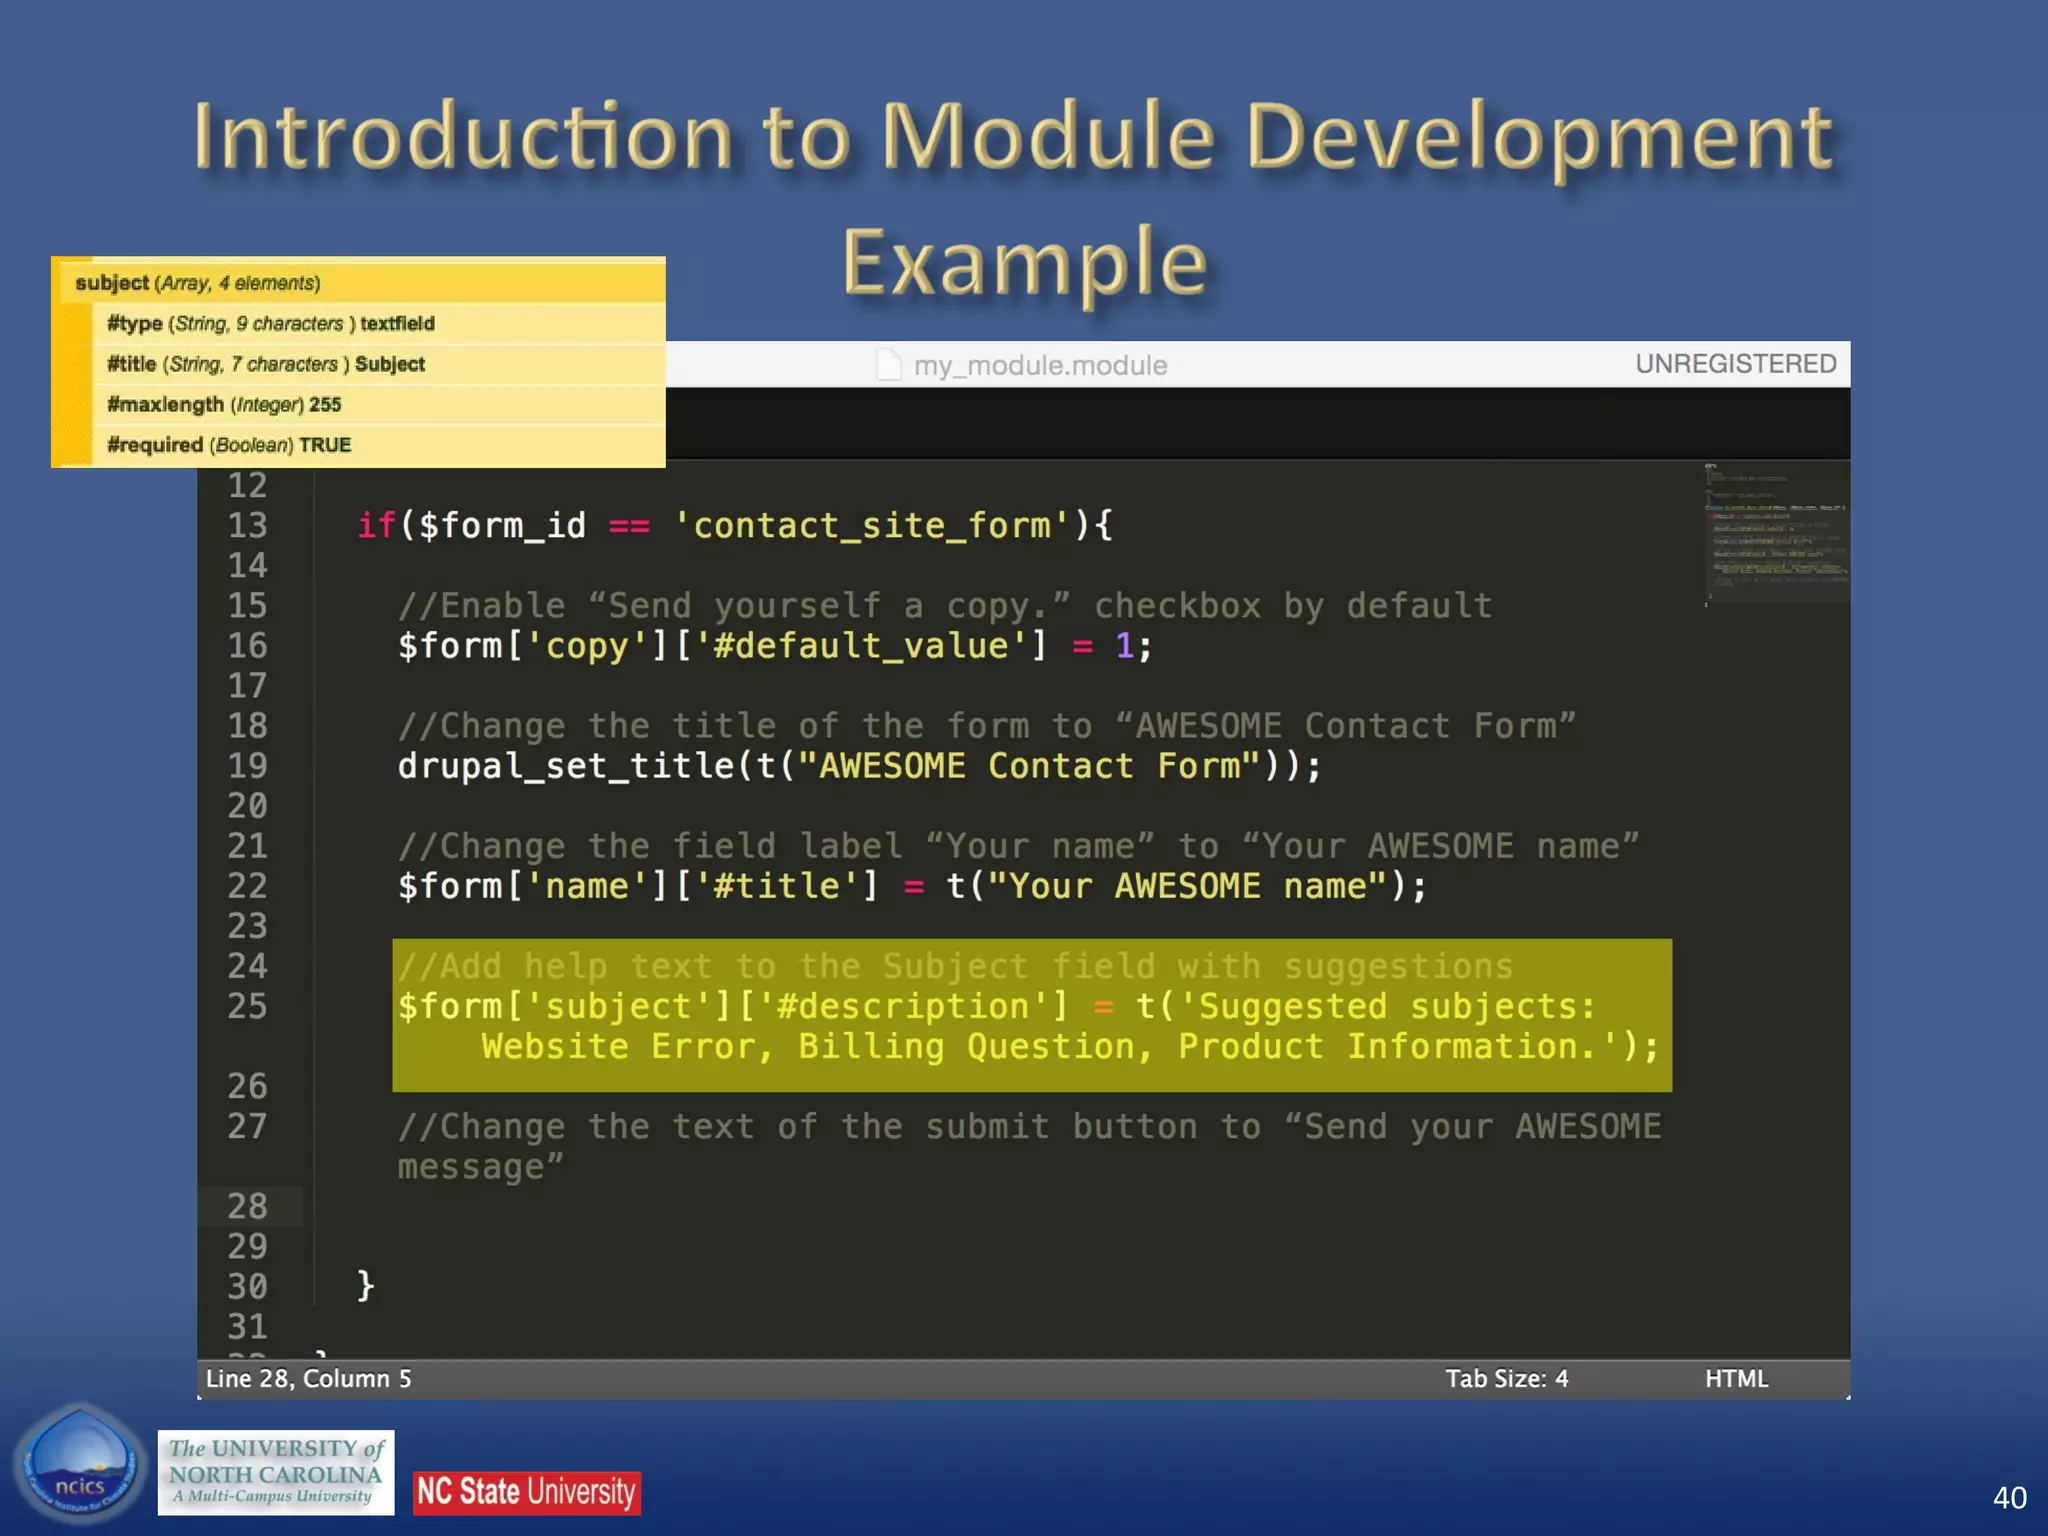Select the #type textfield row
Image resolution: width=2048 pixels, height=1536 pixels.
coord(271,324)
